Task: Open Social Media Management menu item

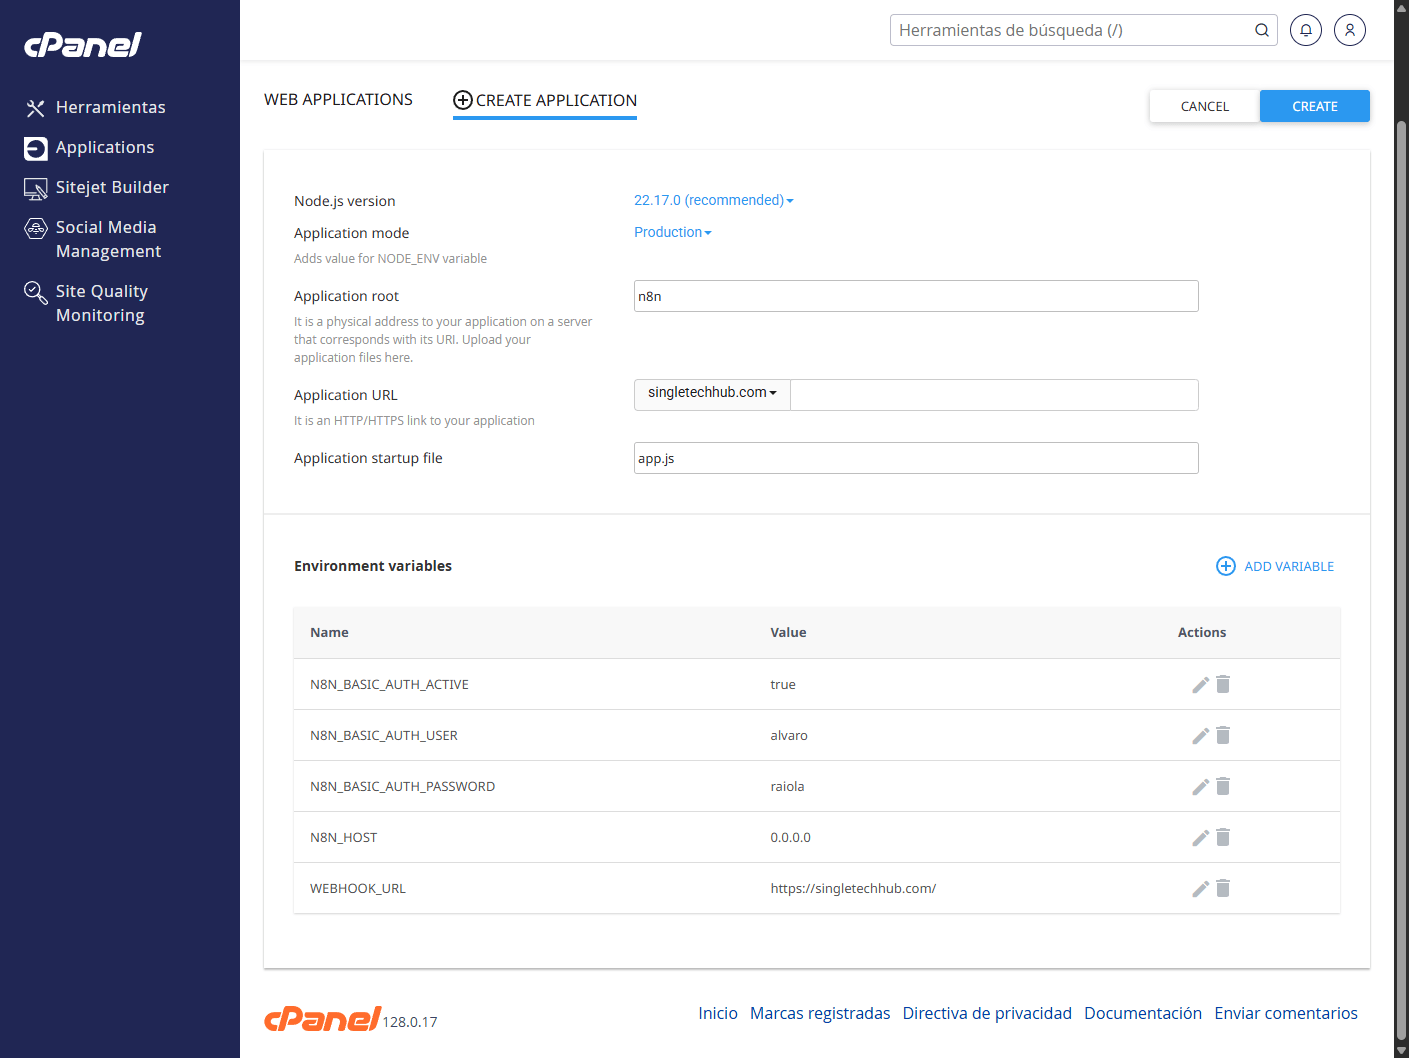Action: click(x=108, y=240)
